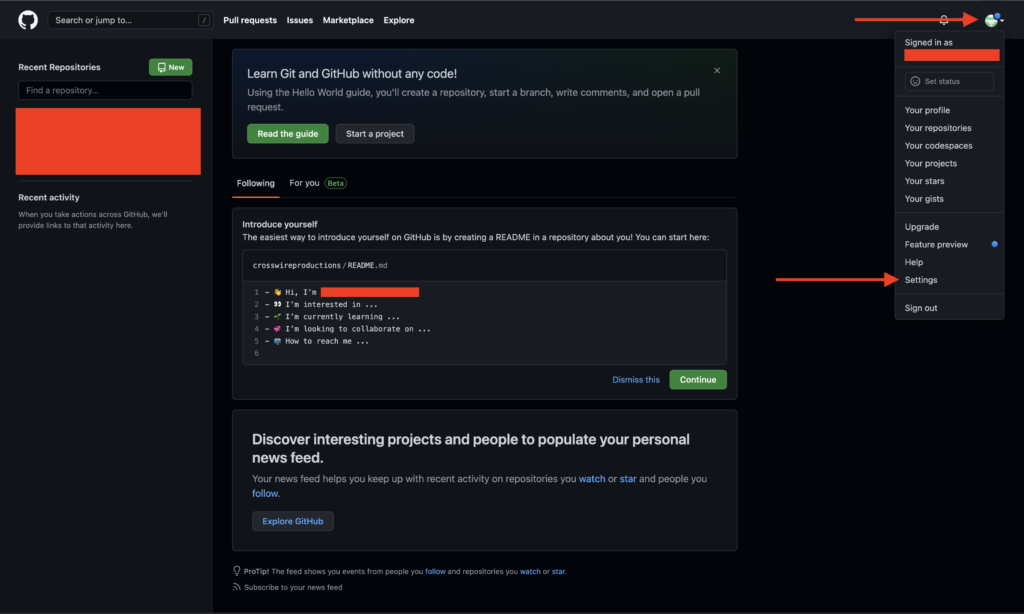The height and width of the screenshot is (614, 1024).
Task: Open the follow link in ProTip
Action: point(435,572)
